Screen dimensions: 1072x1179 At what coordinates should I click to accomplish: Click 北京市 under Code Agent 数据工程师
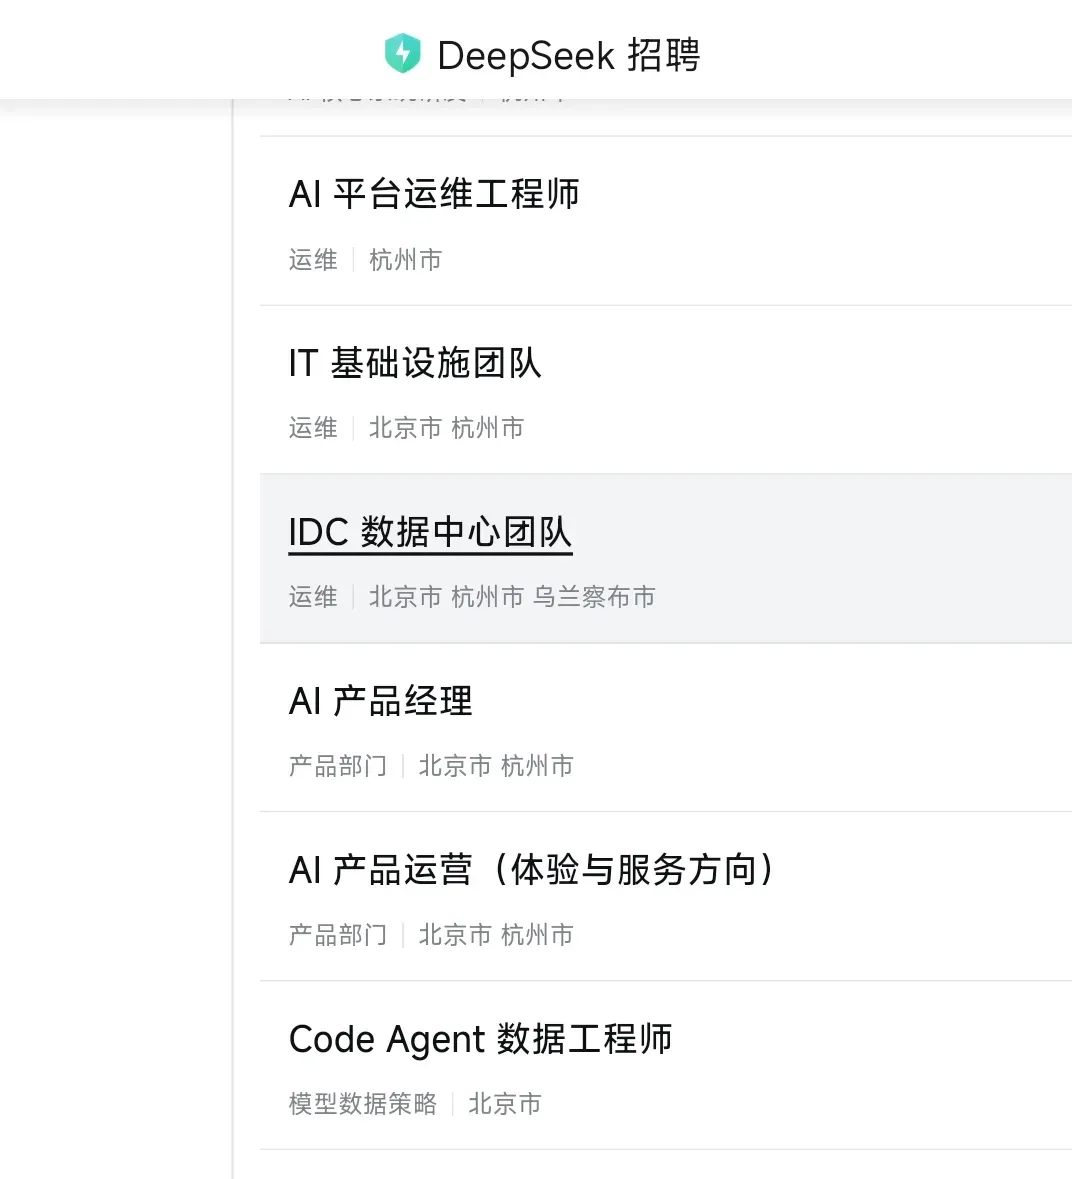coord(504,1104)
